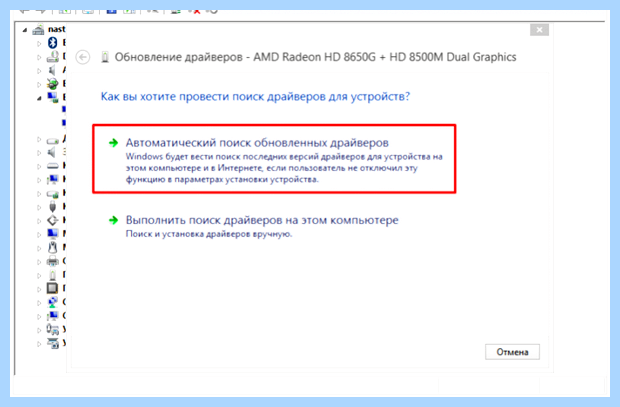Select the DVD drive category icon
Screen dimensions: 620x407
(x=52, y=57)
